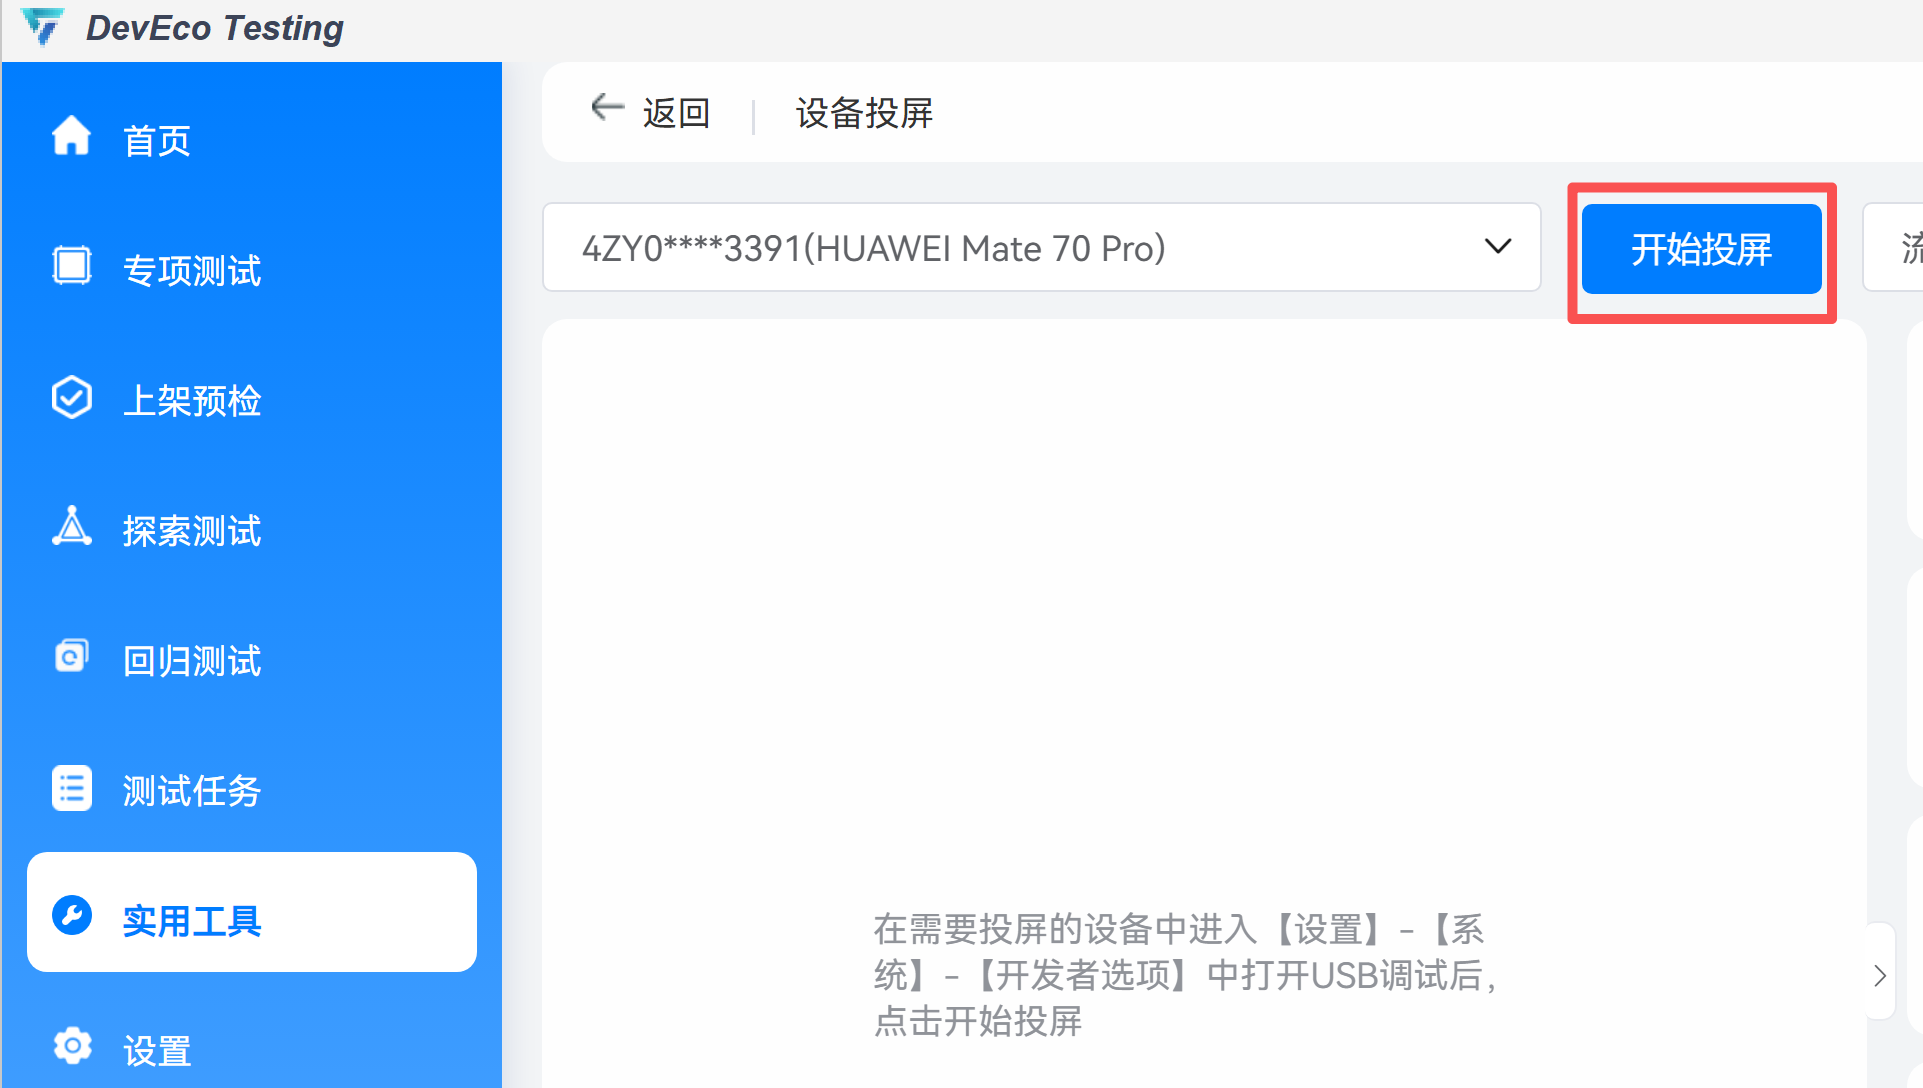Open the HUAWEI Mate 70 Pro device dropdown

click(1041, 247)
